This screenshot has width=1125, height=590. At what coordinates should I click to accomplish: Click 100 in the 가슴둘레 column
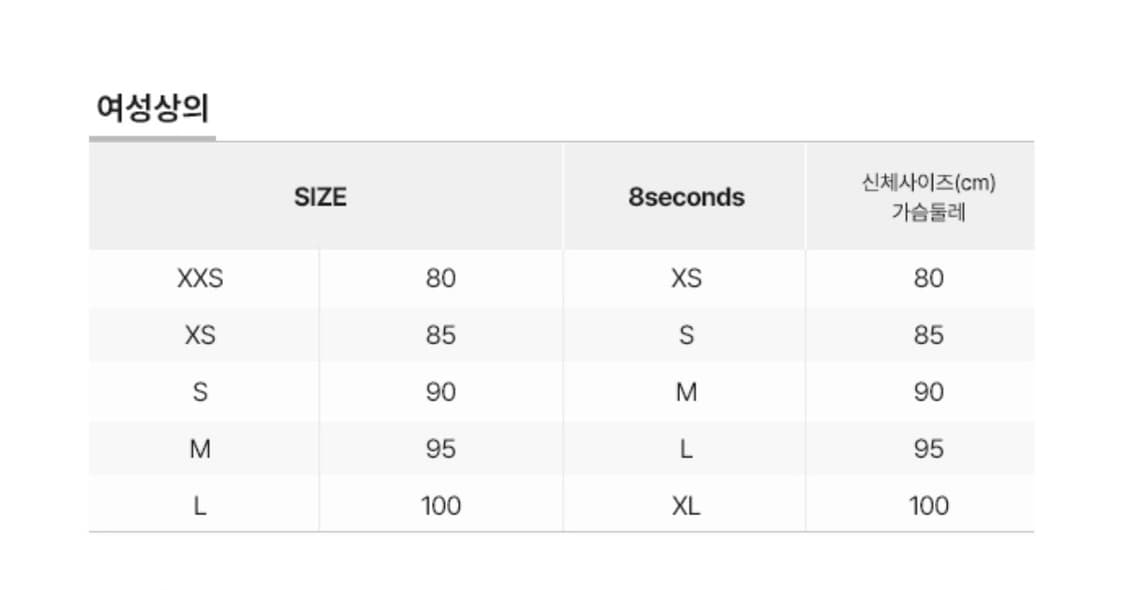(x=928, y=506)
